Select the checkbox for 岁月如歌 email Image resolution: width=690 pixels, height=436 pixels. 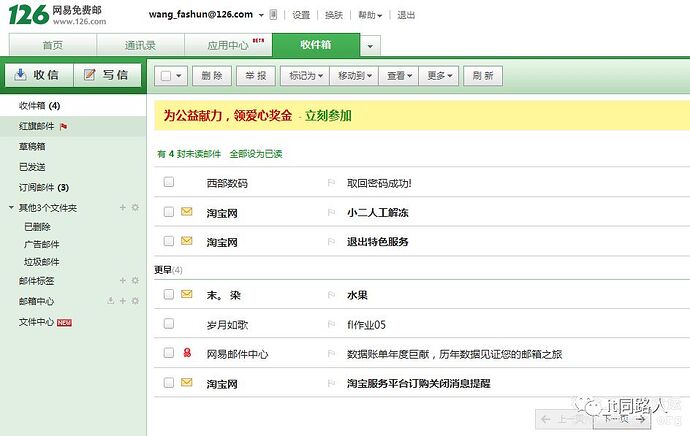pos(169,324)
